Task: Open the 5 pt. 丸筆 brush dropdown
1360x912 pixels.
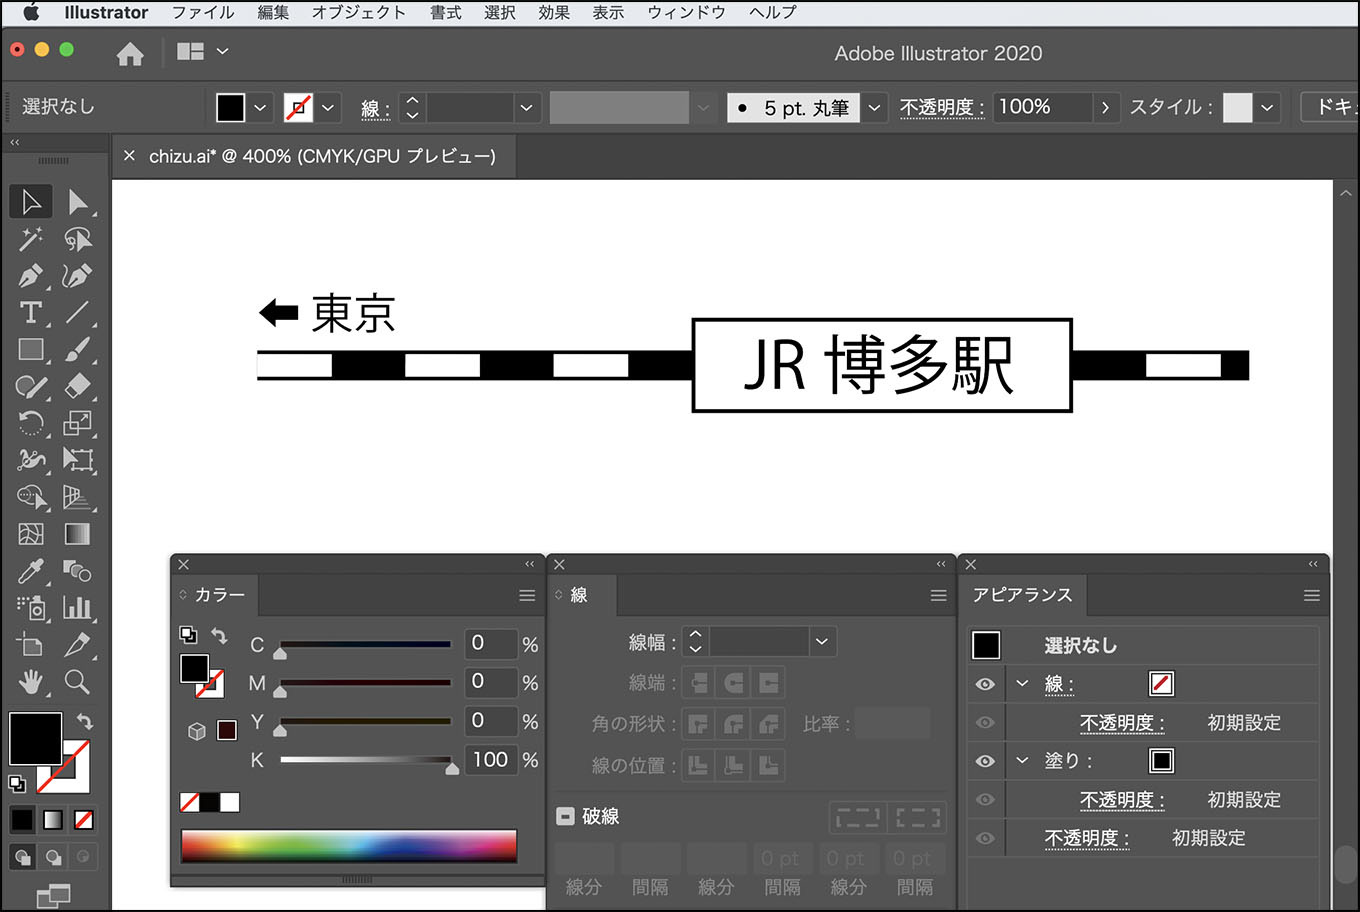Action: [x=874, y=107]
